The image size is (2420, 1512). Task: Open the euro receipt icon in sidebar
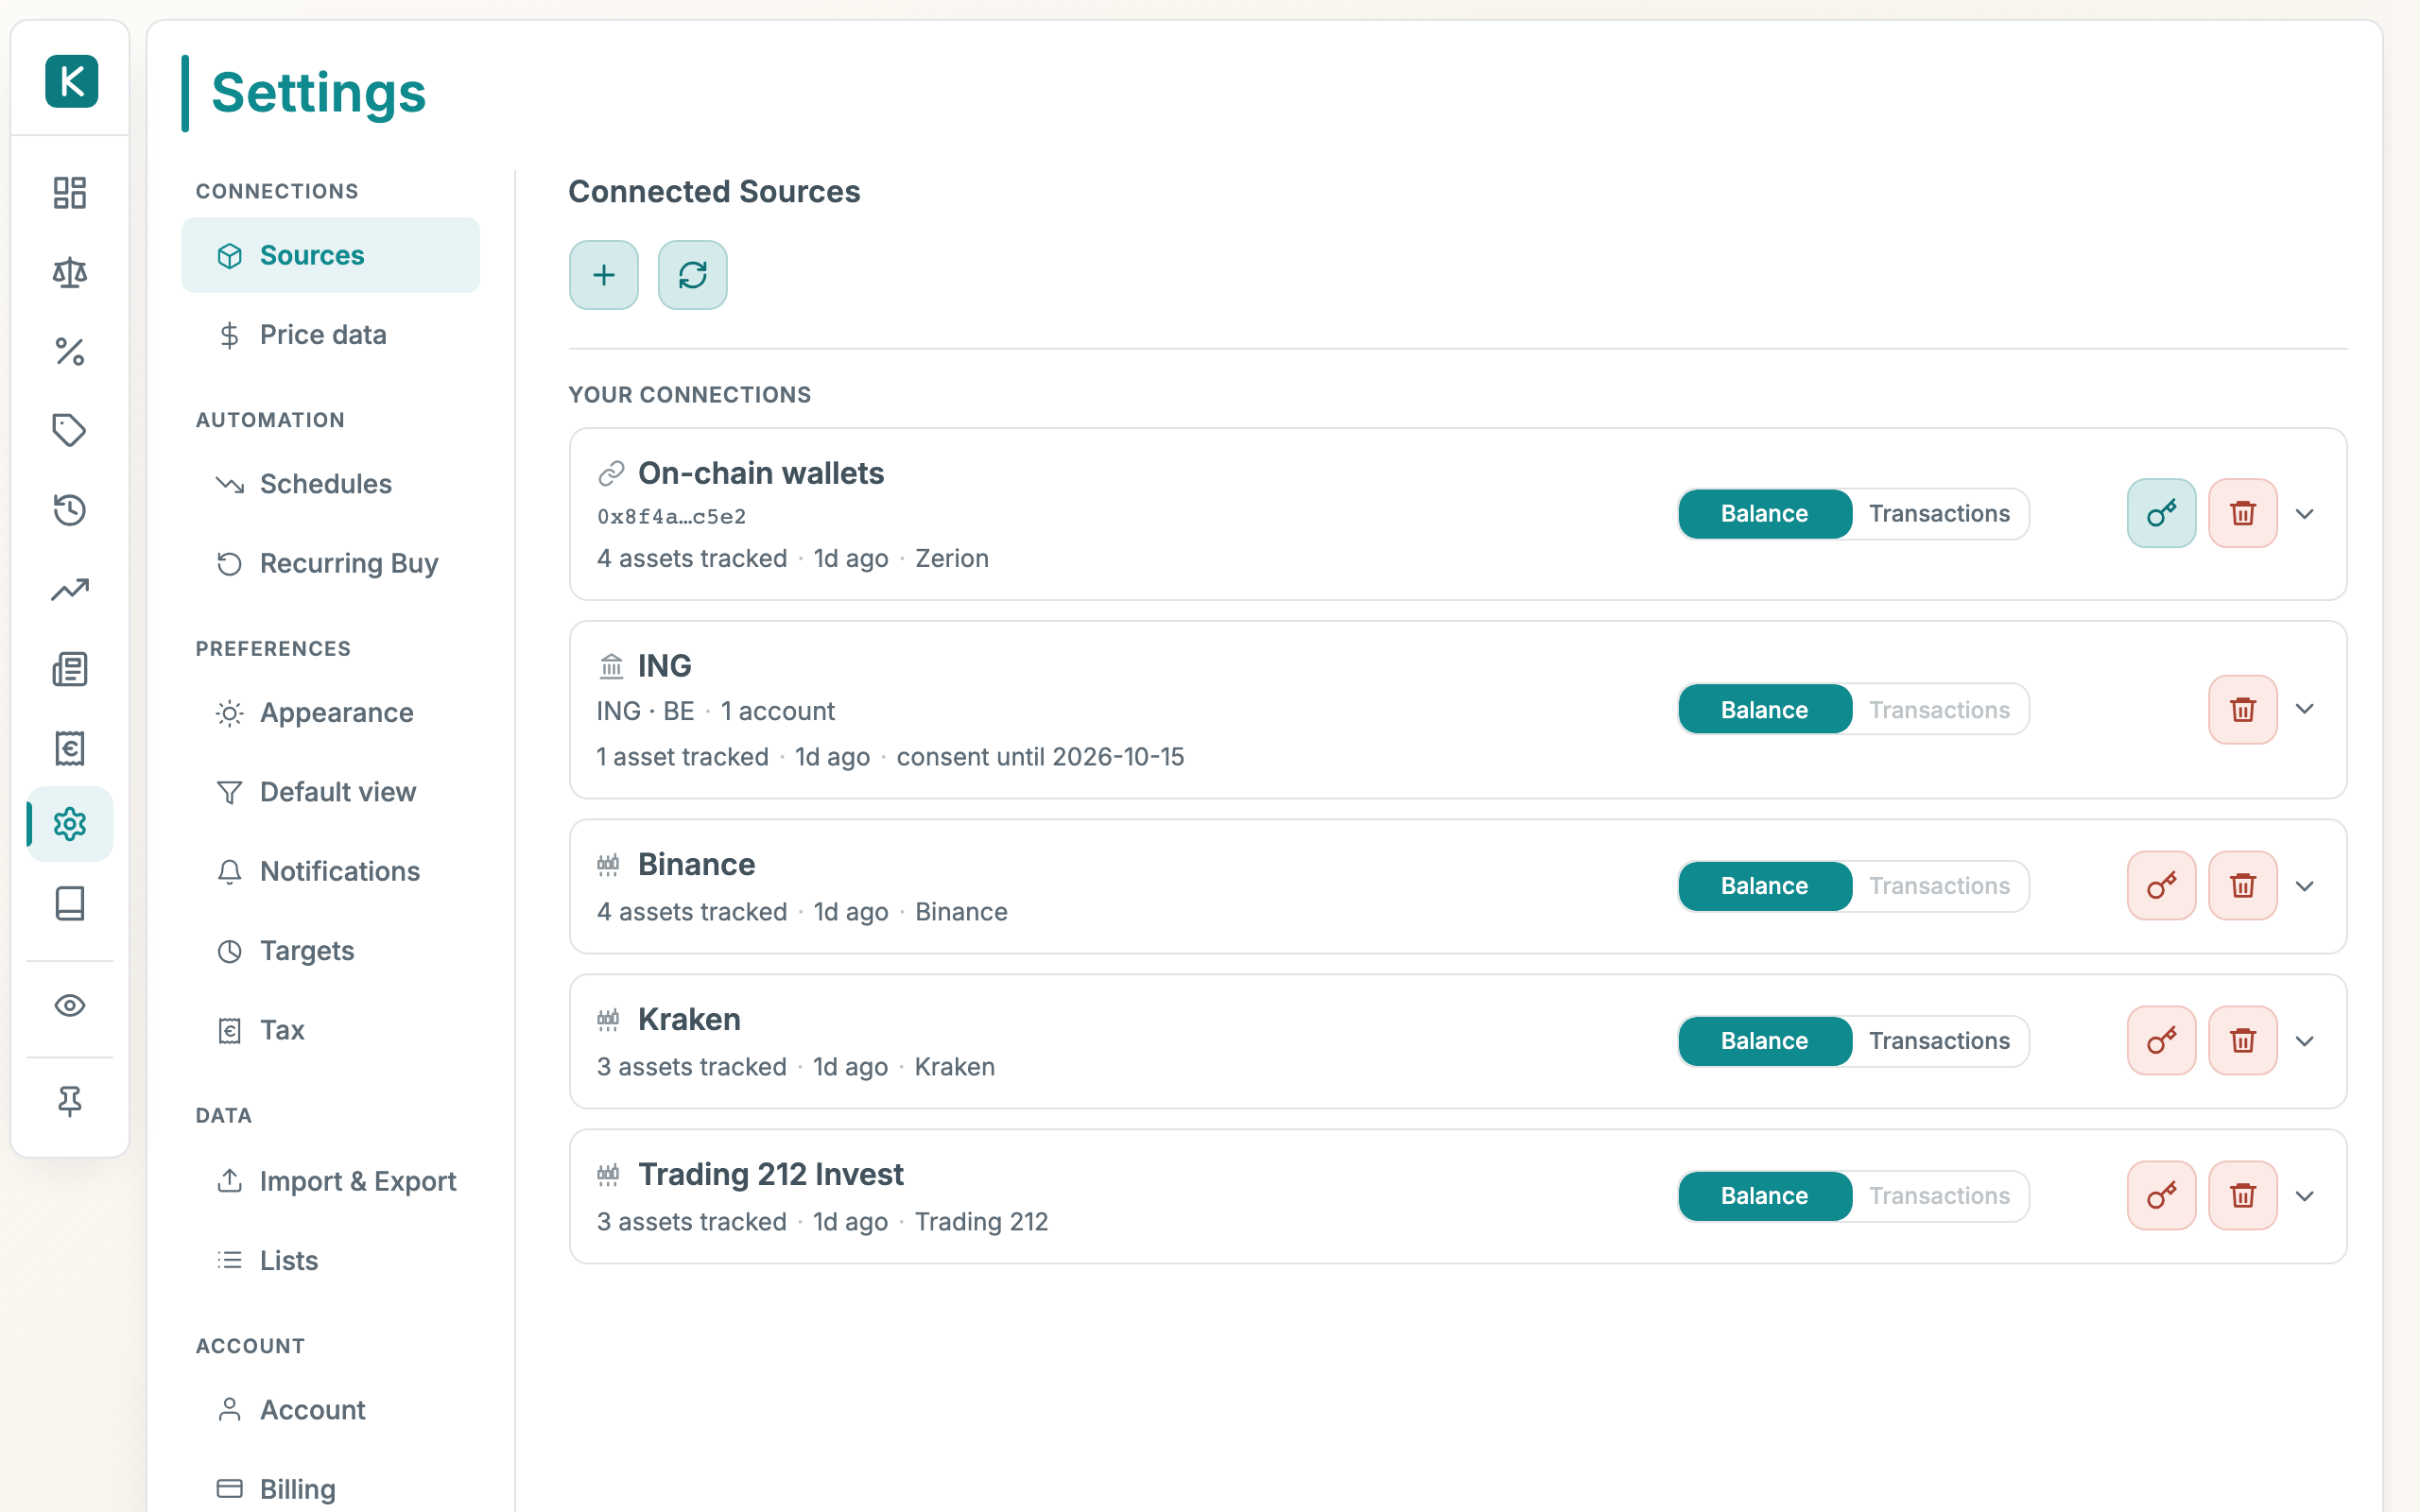[x=70, y=748]
